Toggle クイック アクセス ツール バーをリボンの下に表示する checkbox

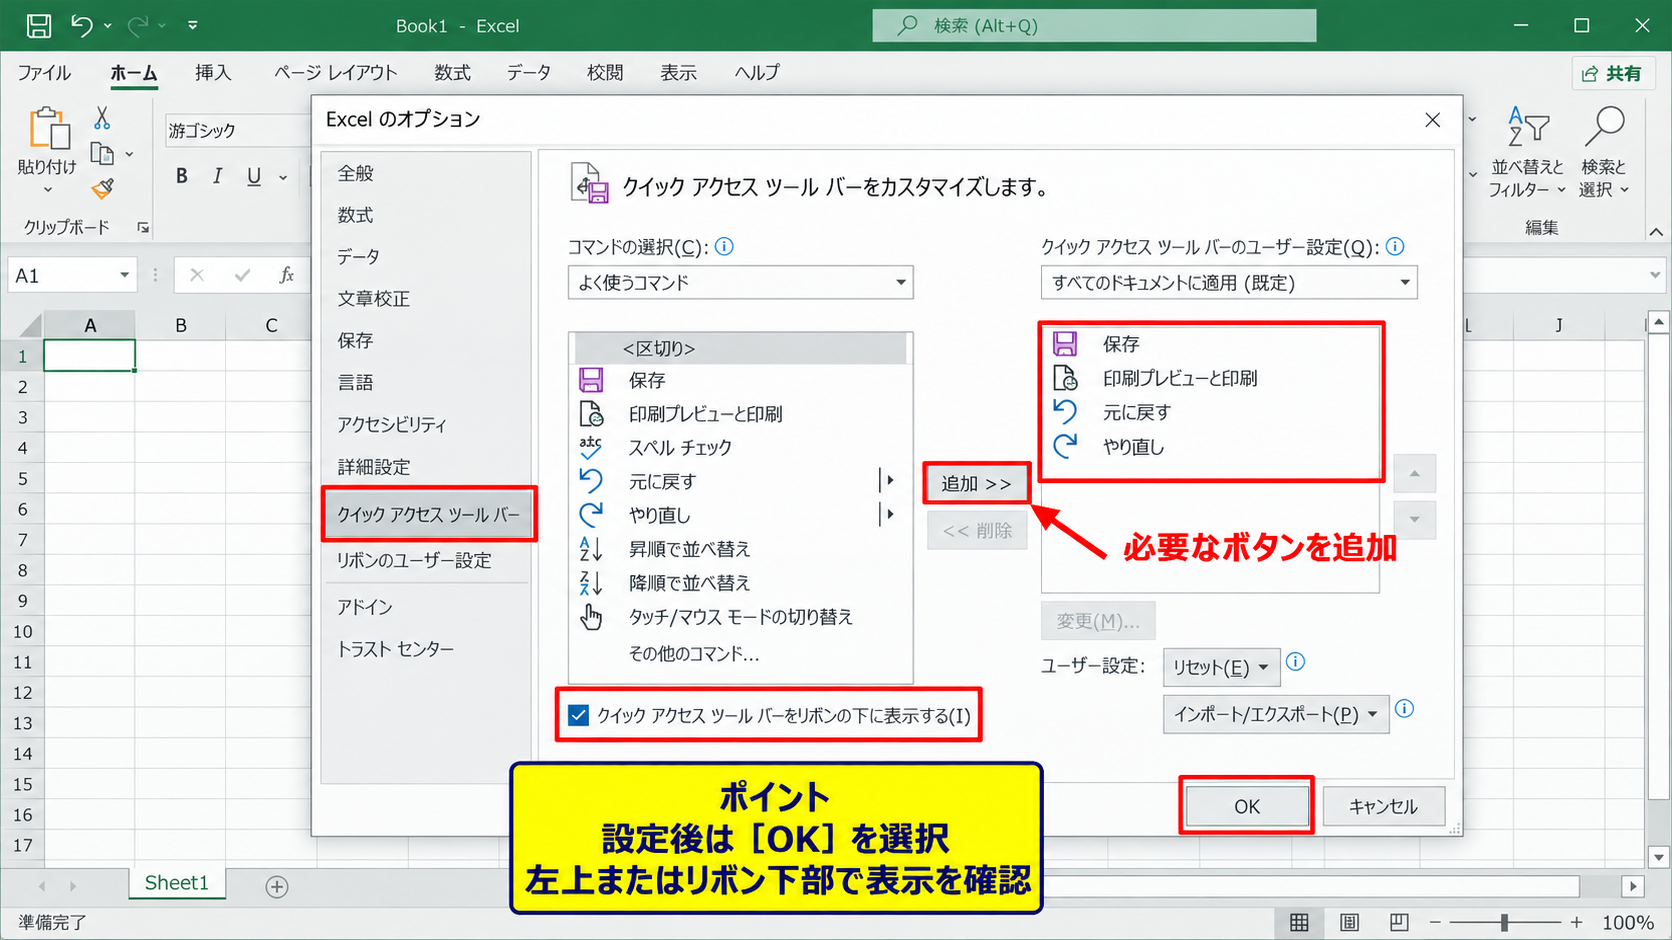click(x=578, y=715)
